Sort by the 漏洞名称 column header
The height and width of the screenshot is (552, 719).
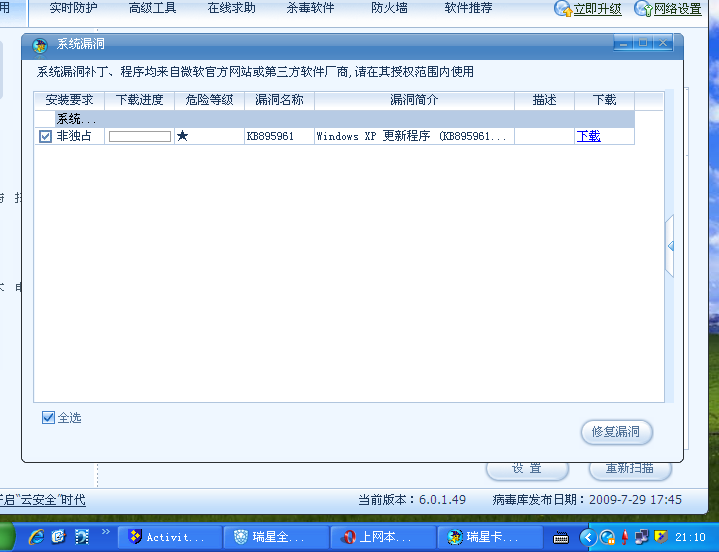click(279, 100)
